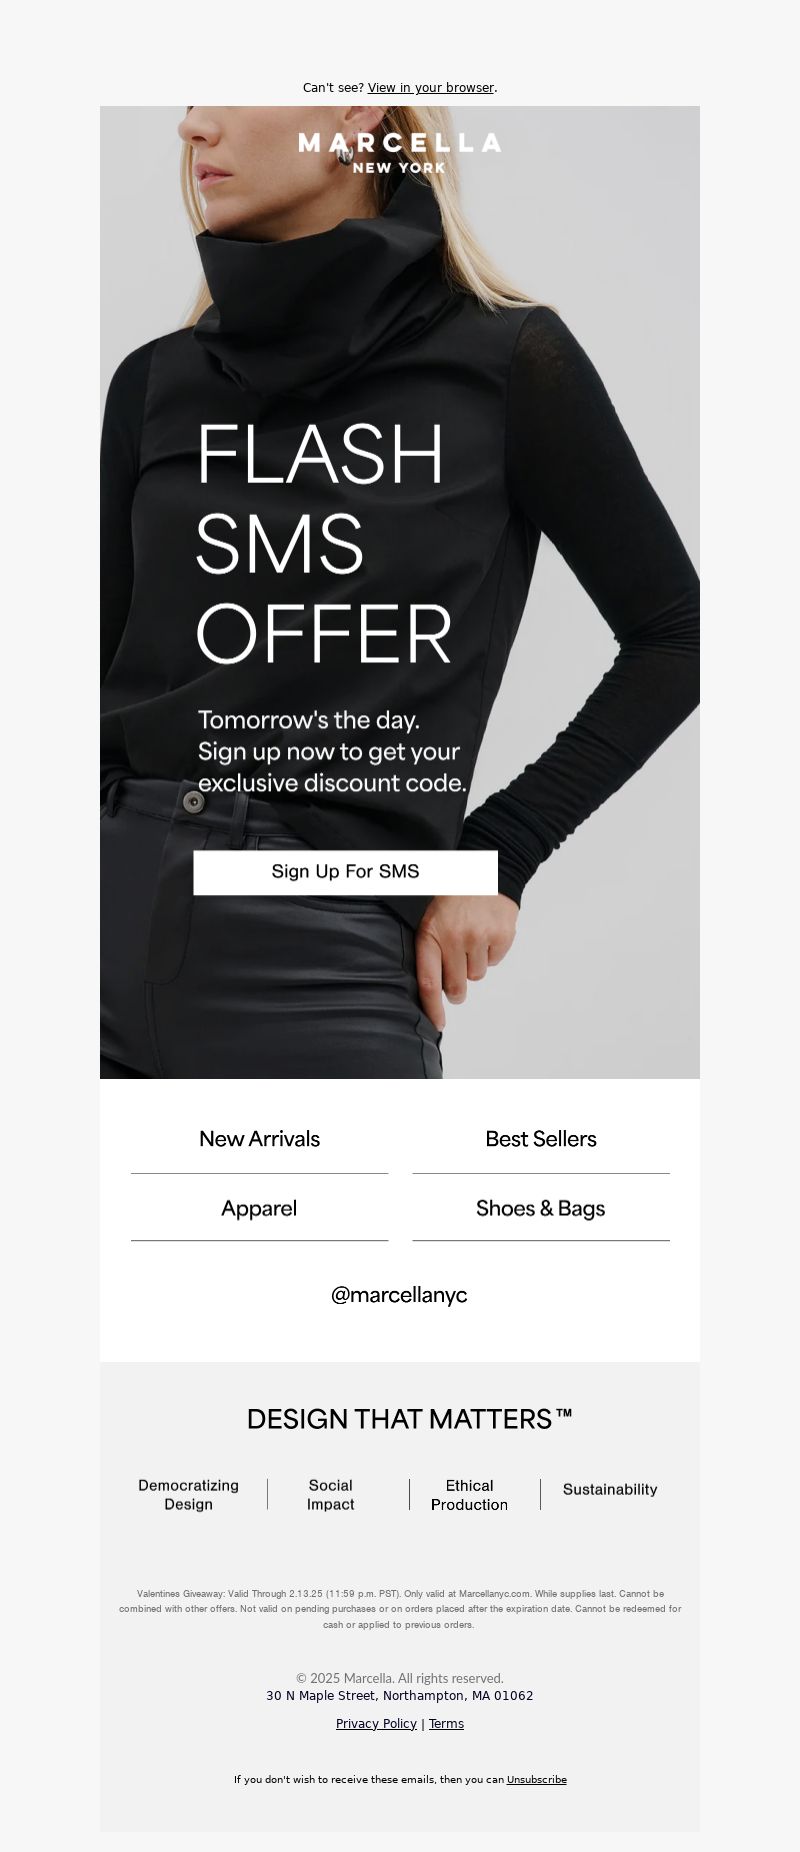Select the Apparel link
Image resolution: width=800 pixels, height=1852 pixels.
point(259,1208)
